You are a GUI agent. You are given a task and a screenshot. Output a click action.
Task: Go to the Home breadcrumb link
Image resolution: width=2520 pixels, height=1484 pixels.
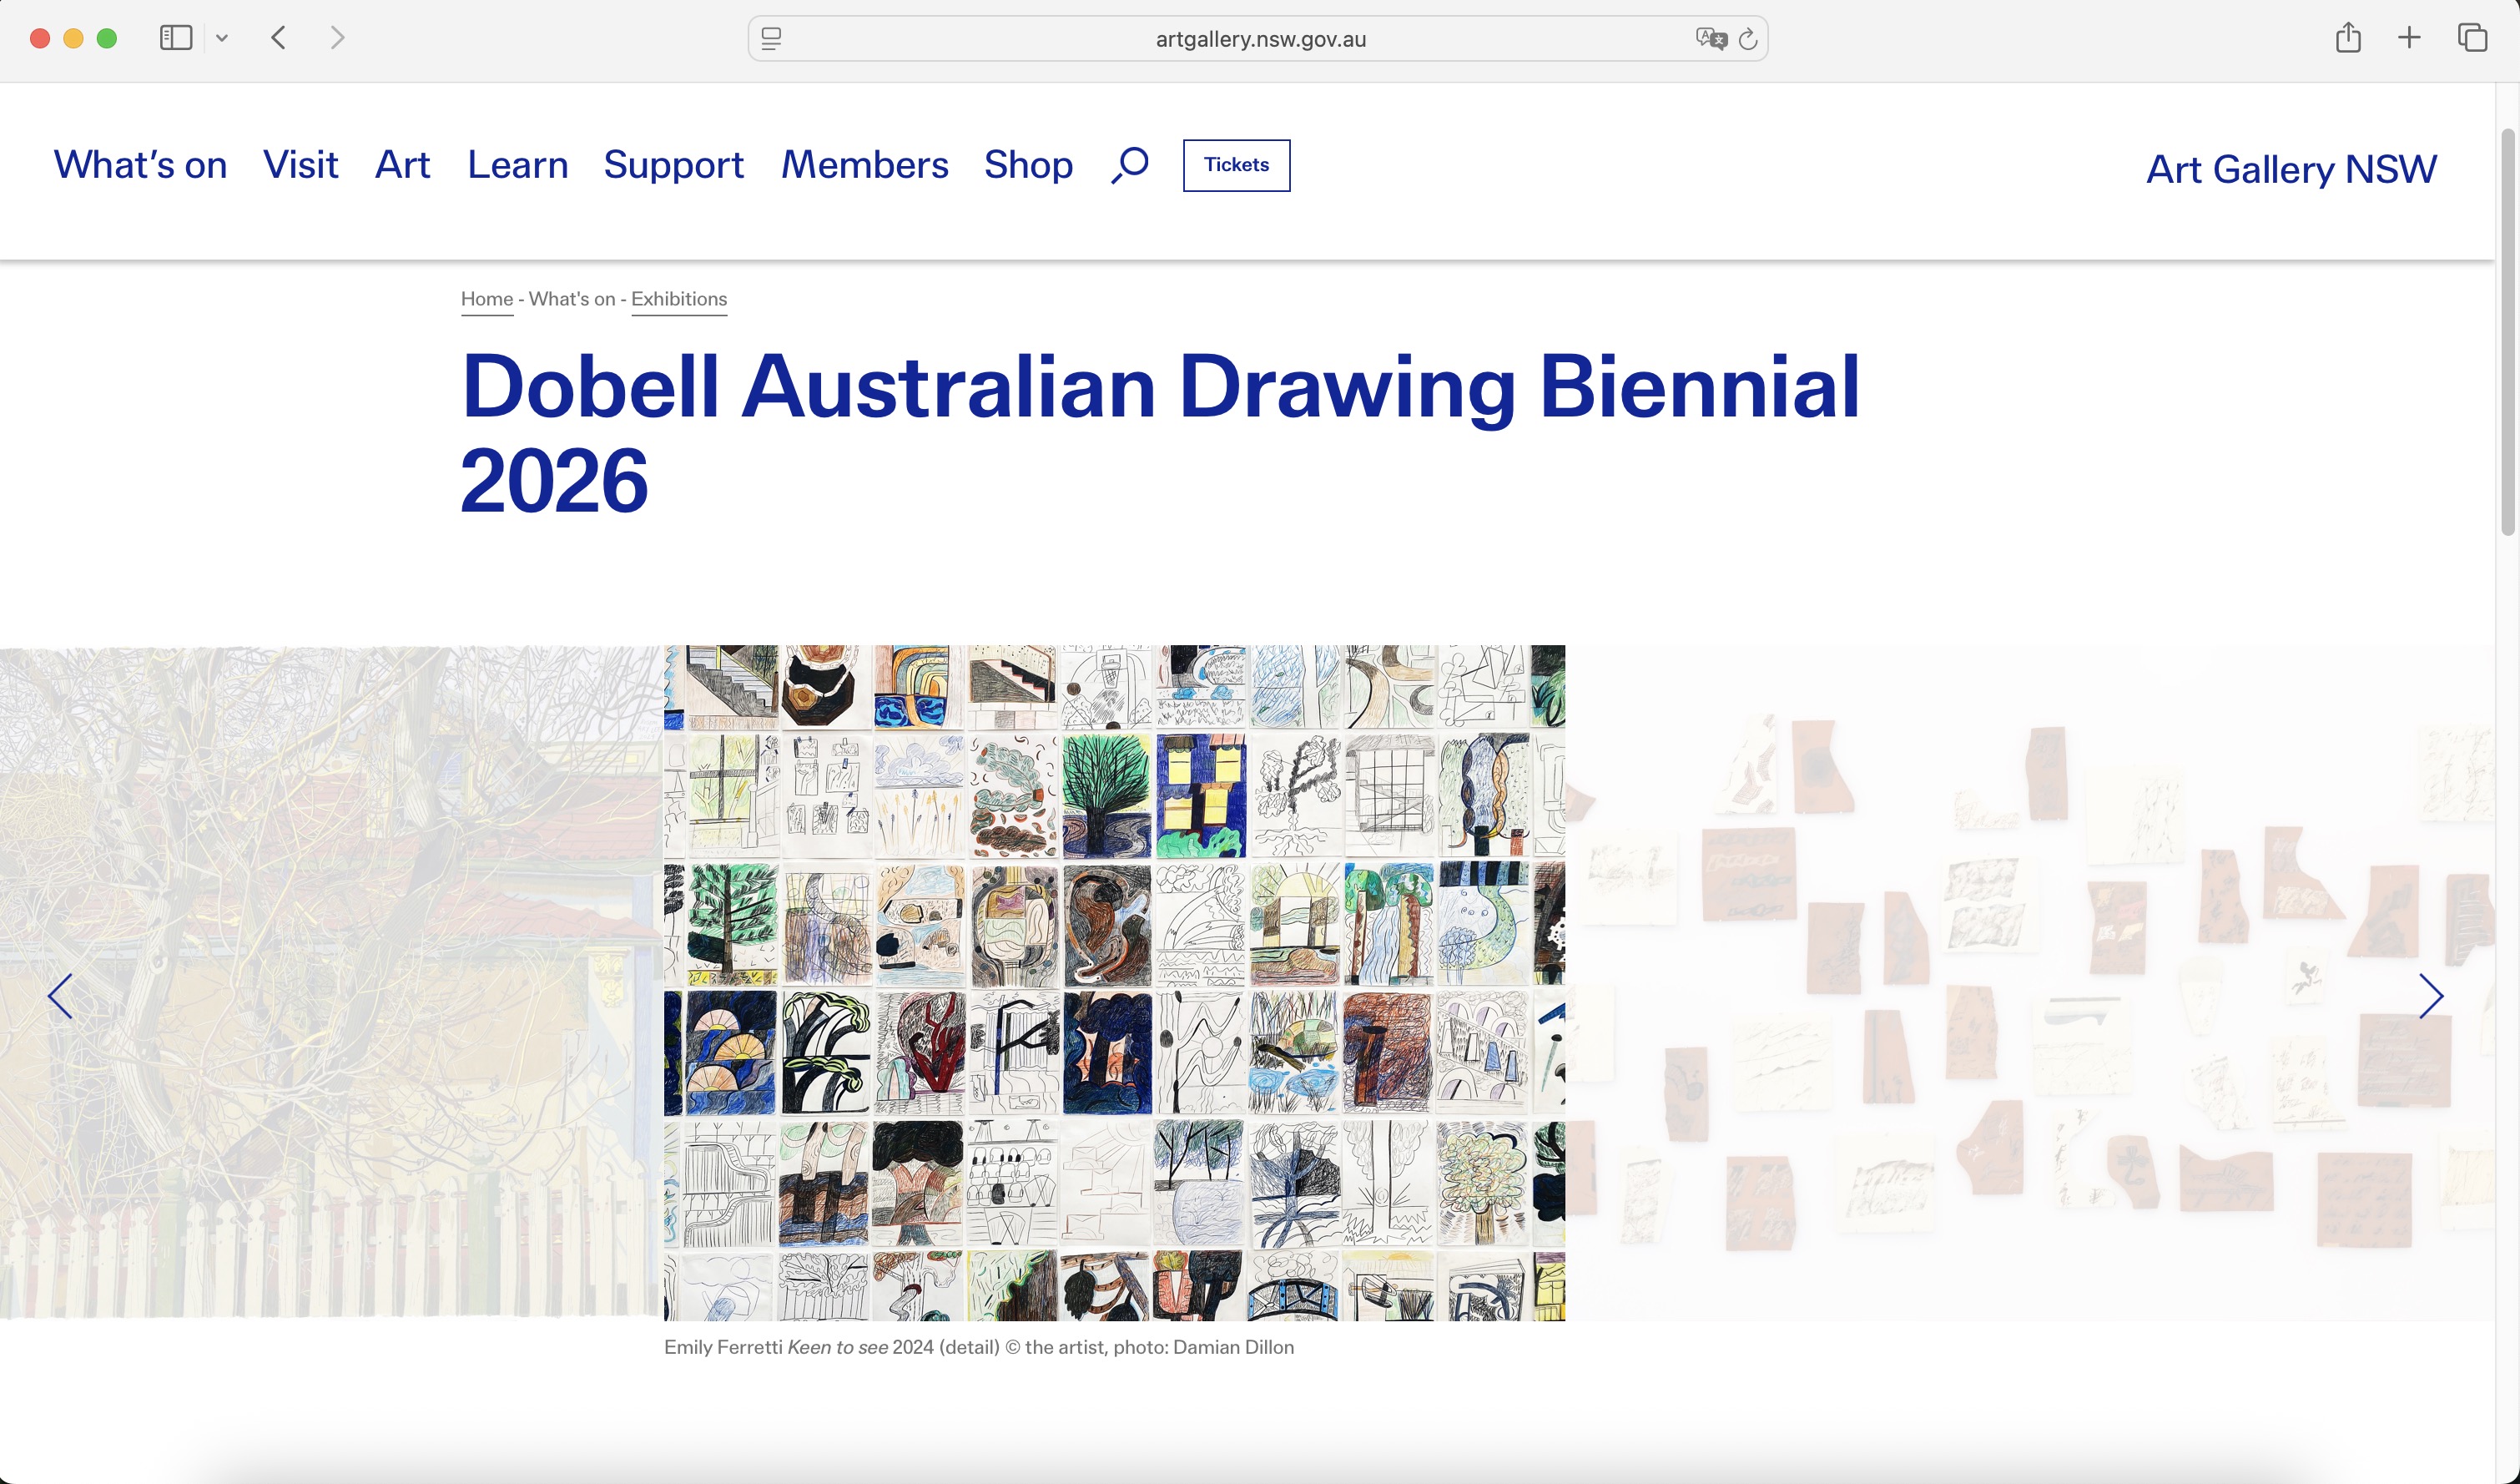click(487, 299)
